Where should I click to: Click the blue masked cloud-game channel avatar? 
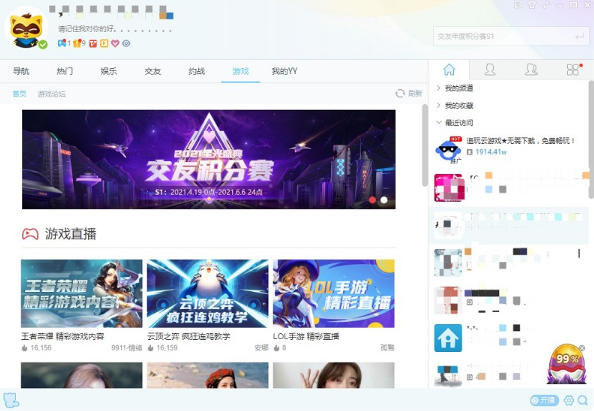448,150
